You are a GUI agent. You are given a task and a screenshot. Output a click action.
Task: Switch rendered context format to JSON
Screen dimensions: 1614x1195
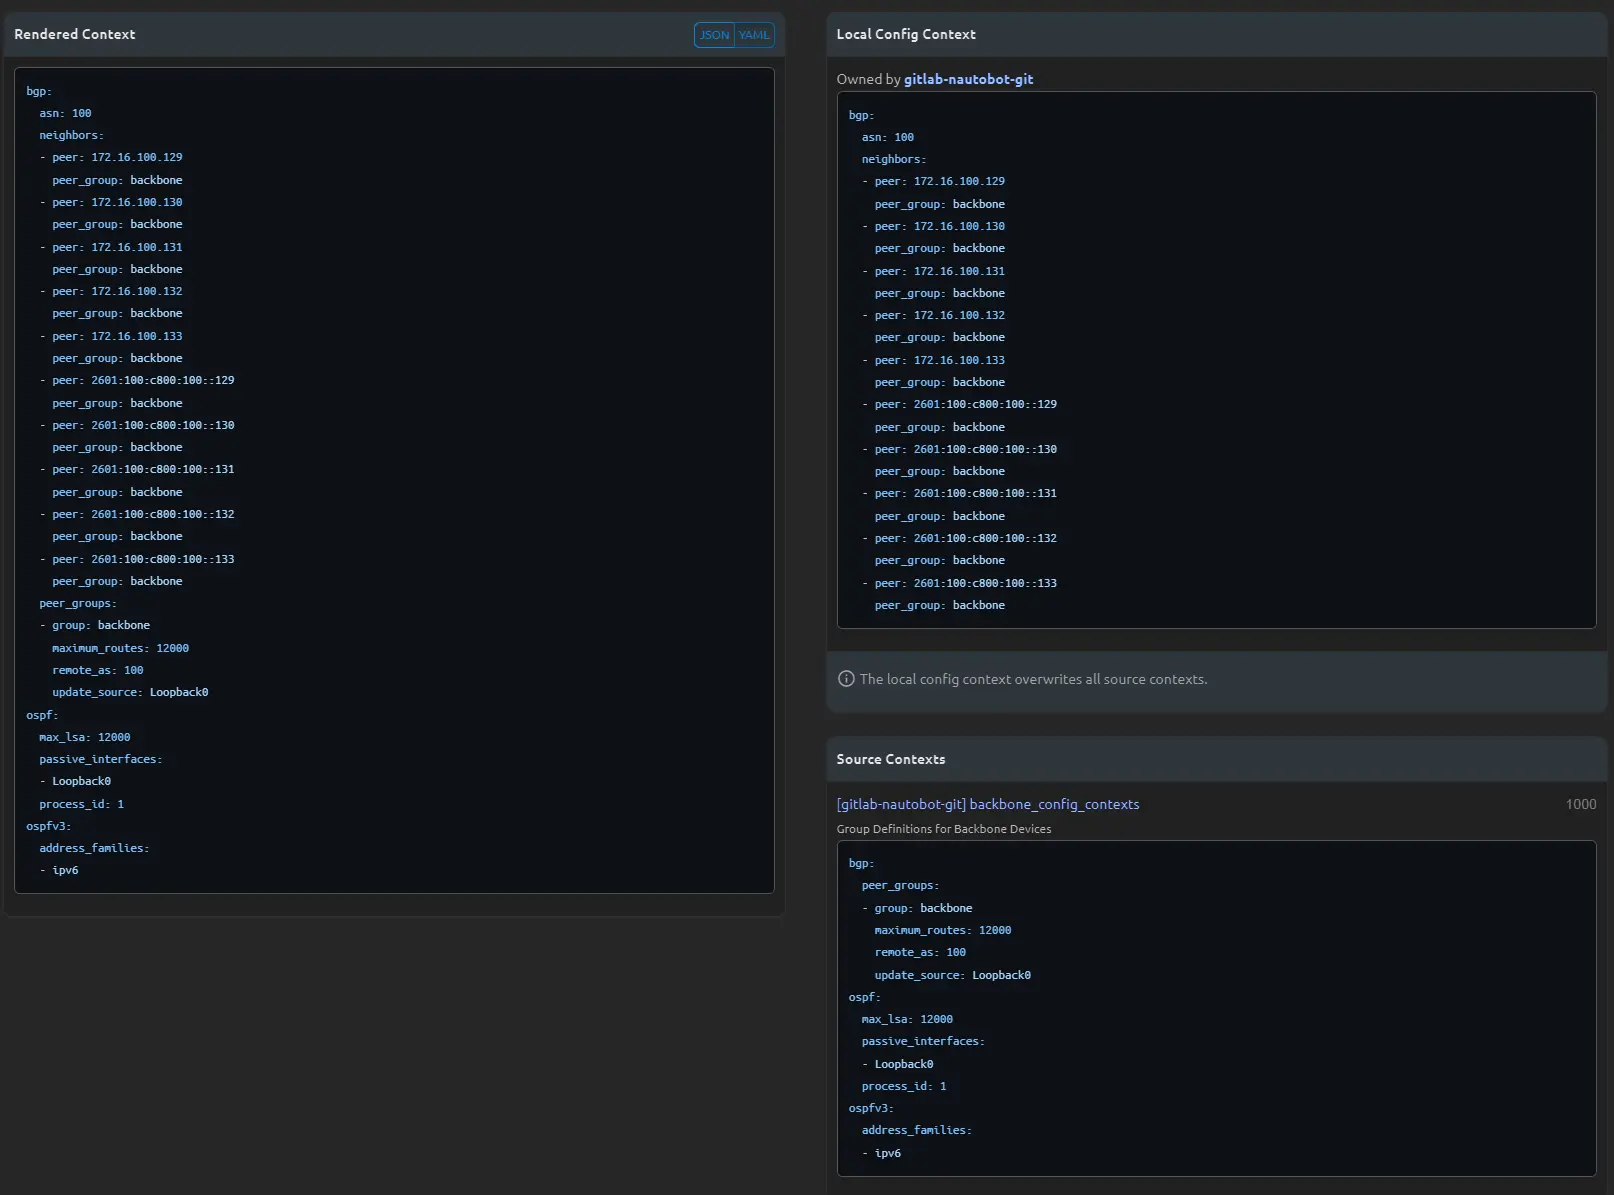click(714, 35)
